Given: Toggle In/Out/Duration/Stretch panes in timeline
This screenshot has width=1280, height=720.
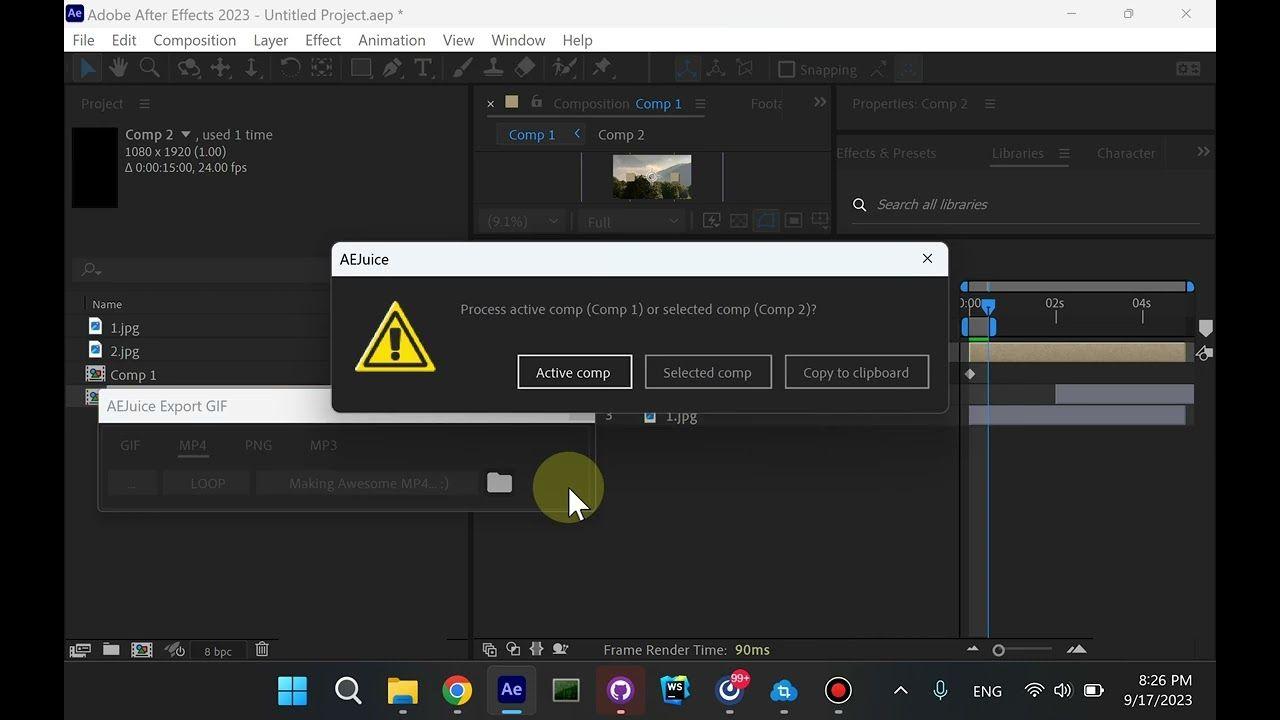Looking at the screenshot, I should [x=537, y=650].
